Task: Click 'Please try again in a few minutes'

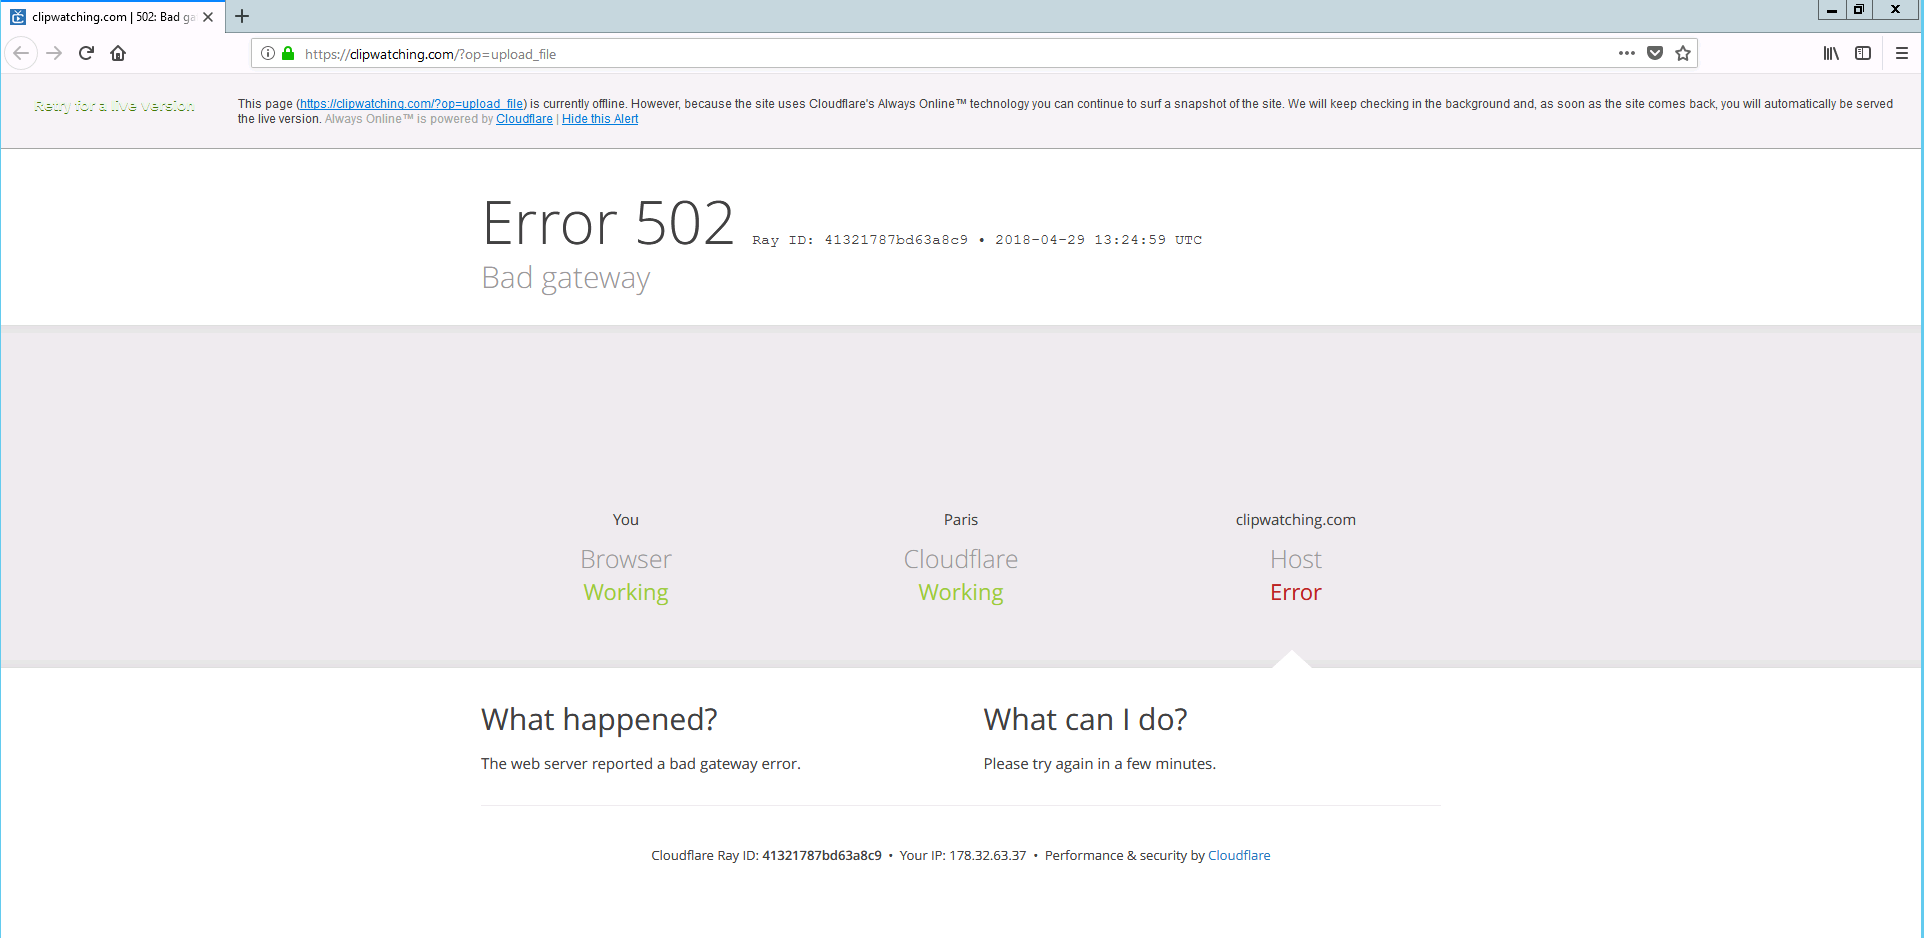Action: tap(1099, 764)
